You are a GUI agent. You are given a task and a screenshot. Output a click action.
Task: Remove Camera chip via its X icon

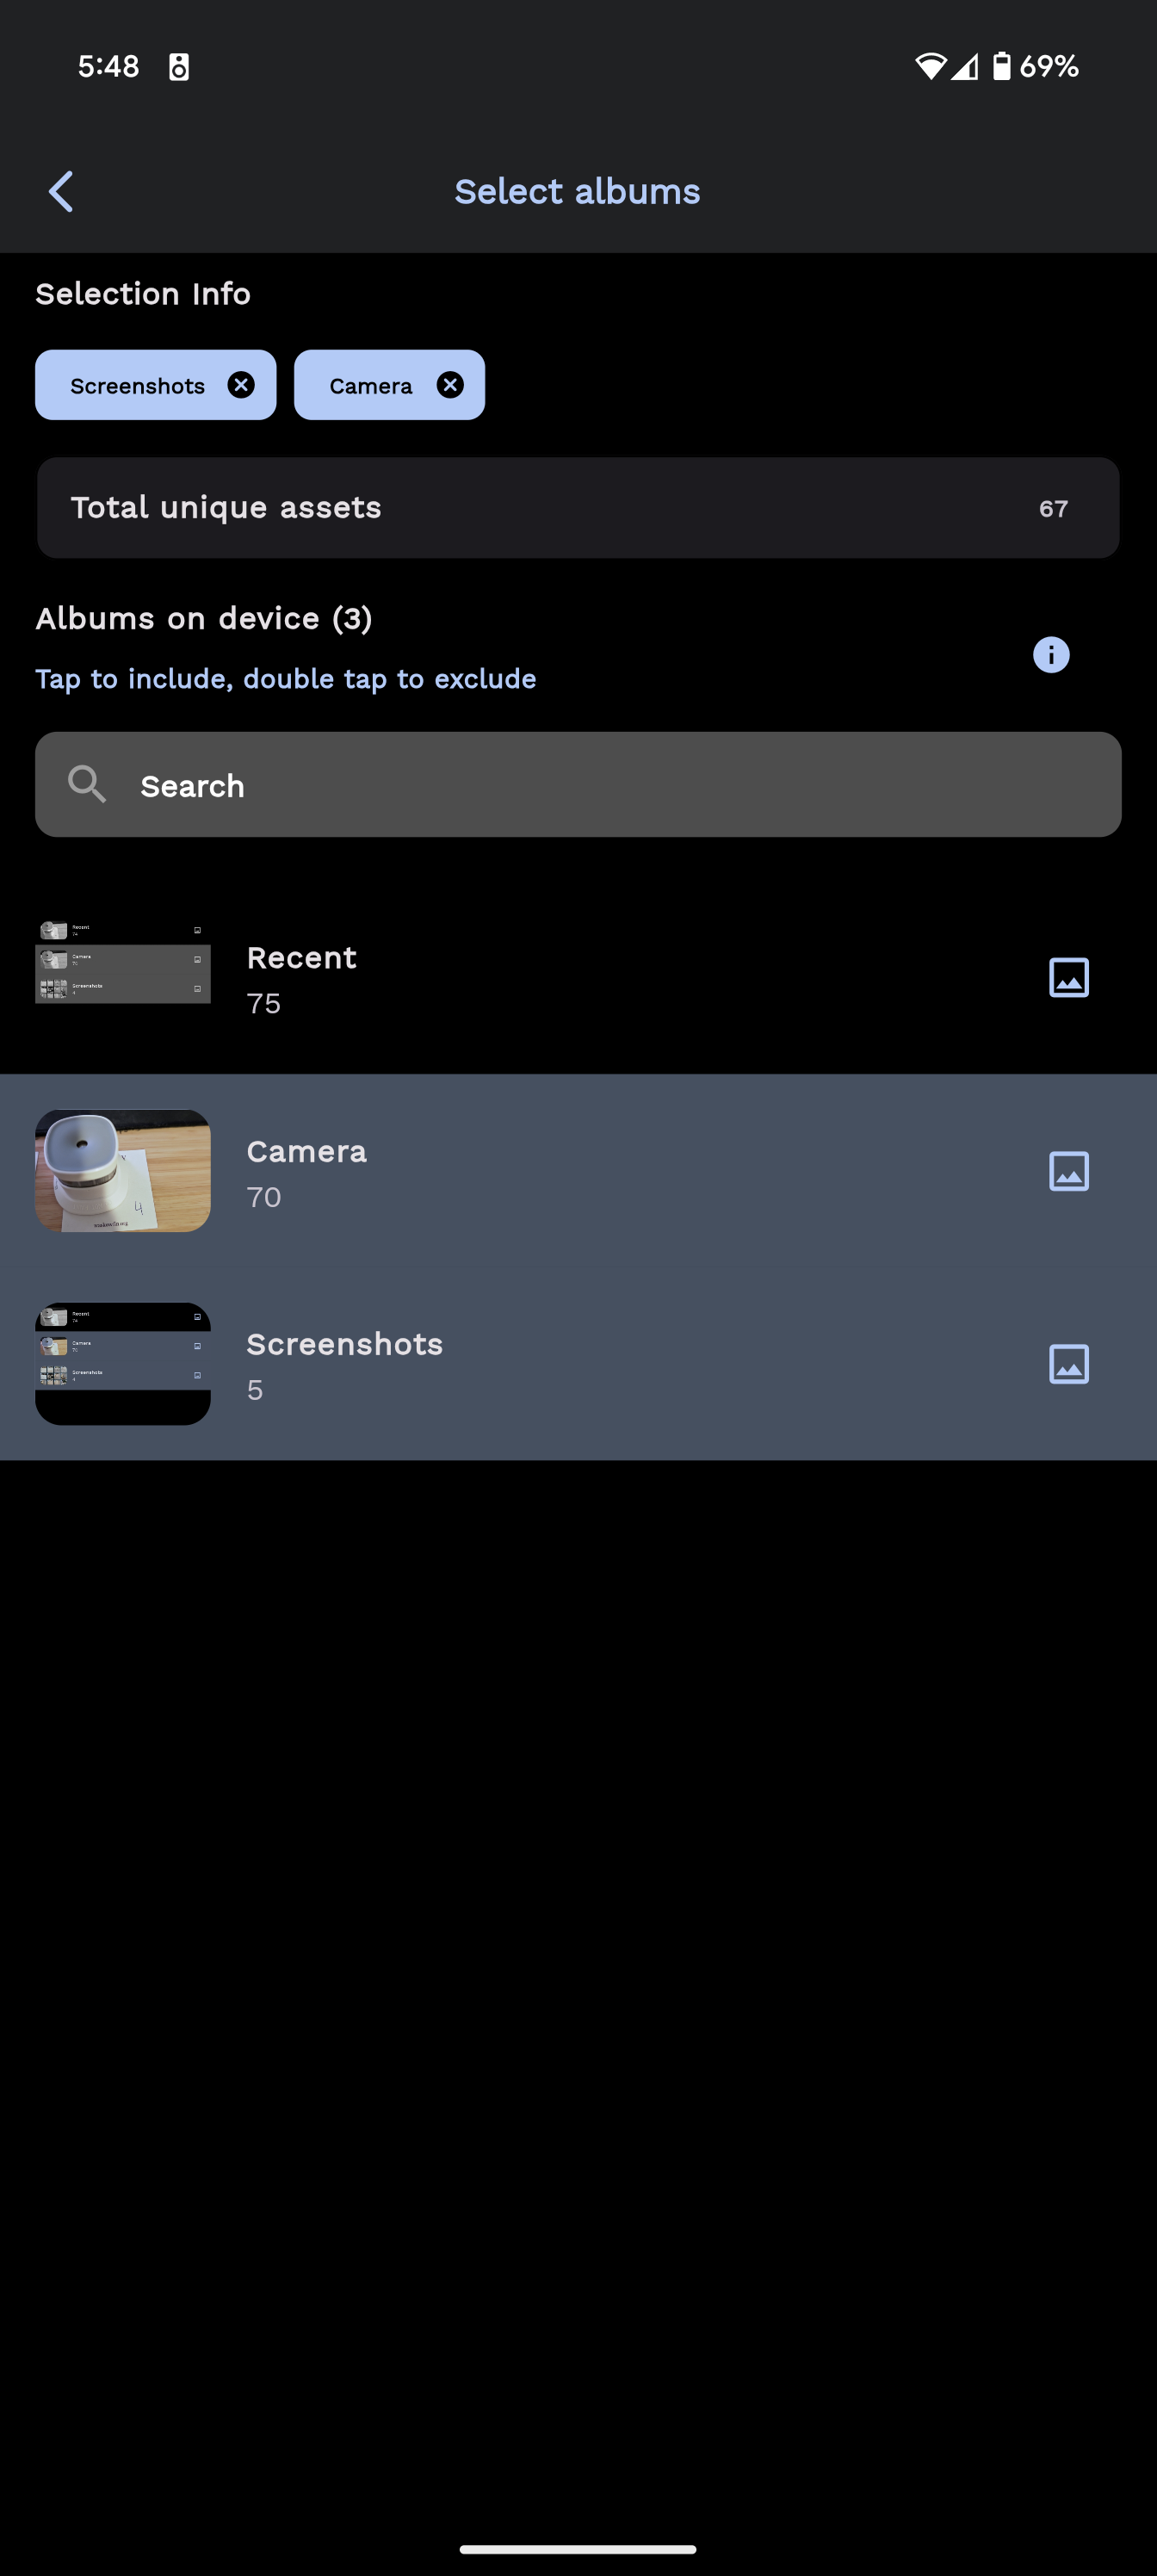[450, 385]
